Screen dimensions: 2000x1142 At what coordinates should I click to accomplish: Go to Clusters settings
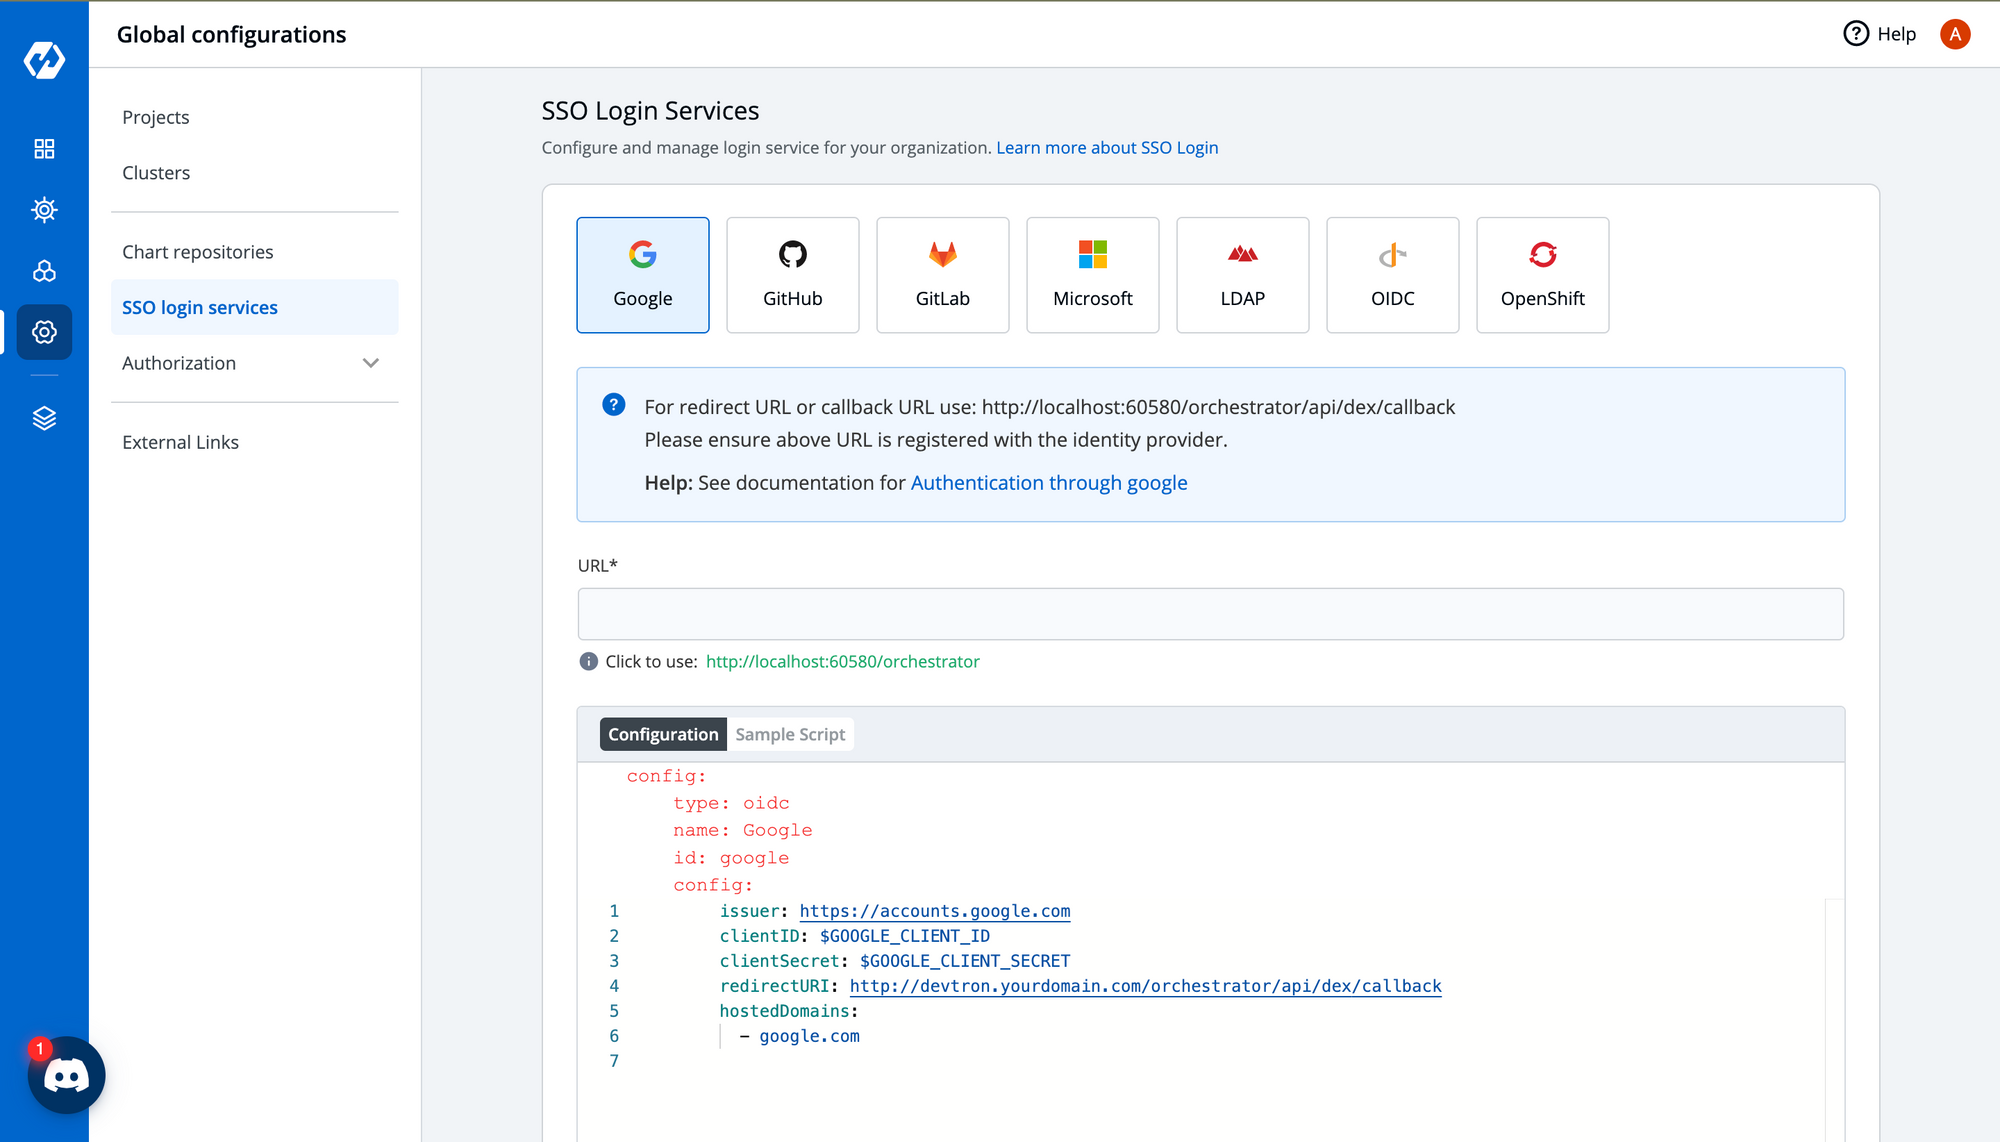pos(255,173)
